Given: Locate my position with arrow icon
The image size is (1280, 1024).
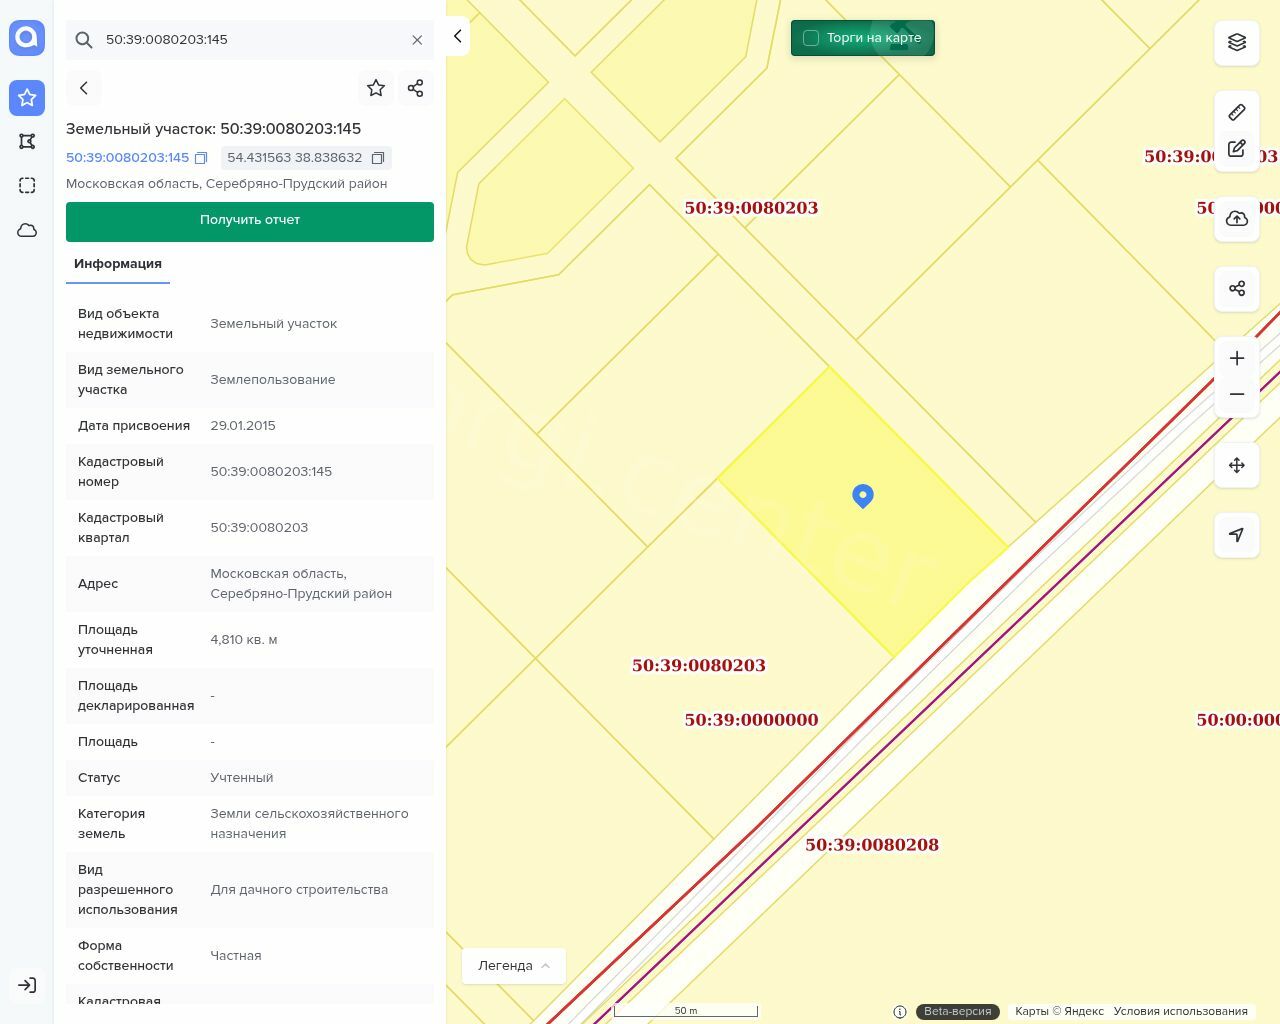Looking at the screenshot, I should pyautogui.click(x=1237, y=535).
